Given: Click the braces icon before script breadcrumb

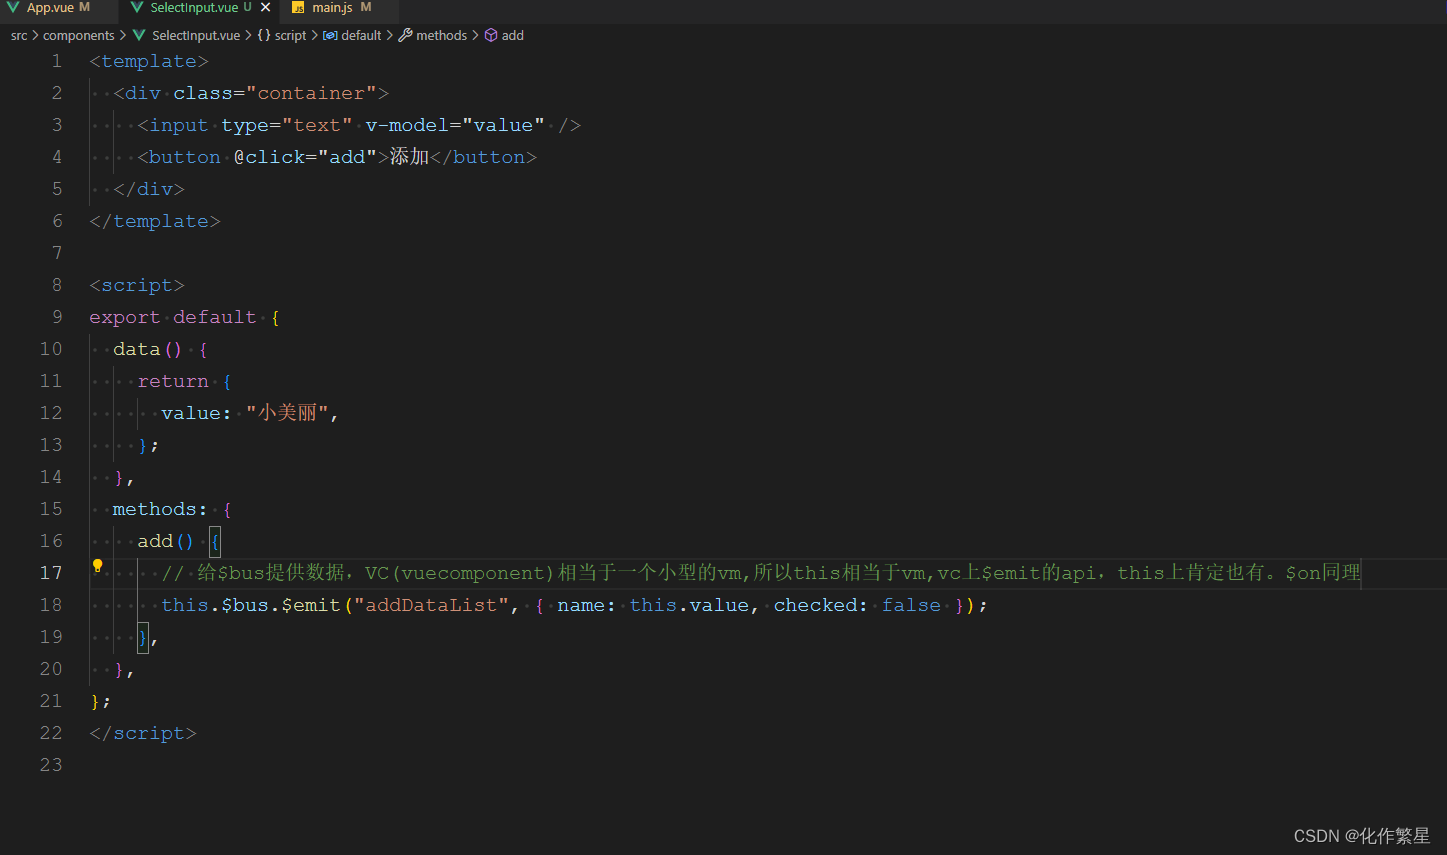Looking at the screenshot, I should click(264, 35).
